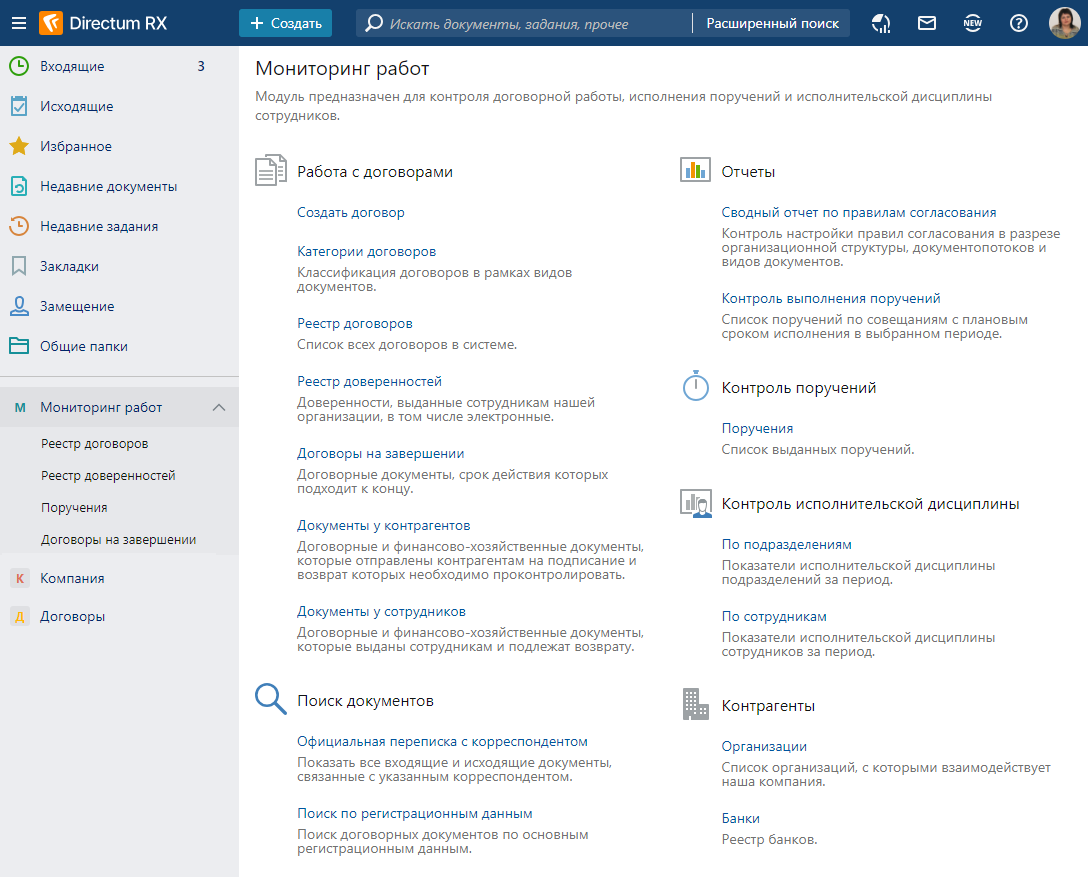Image resolution: width=1088 pixels, height=877 pixels.
Task: Open Компания module in sidebar
Action: pos(72,578)
